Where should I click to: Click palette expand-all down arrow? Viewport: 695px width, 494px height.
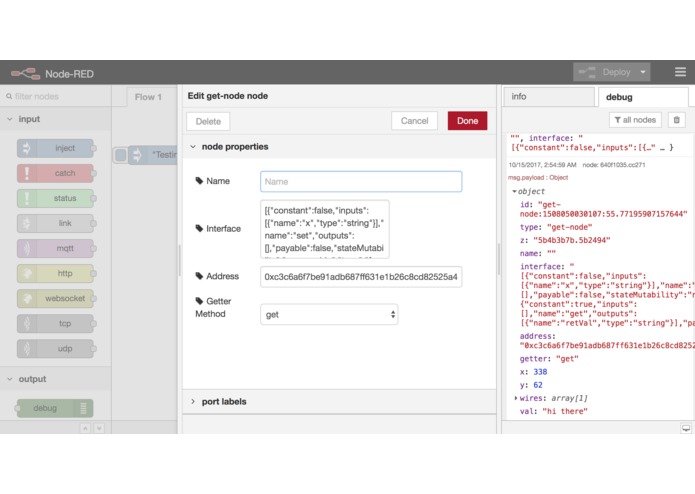click(99, 428)
